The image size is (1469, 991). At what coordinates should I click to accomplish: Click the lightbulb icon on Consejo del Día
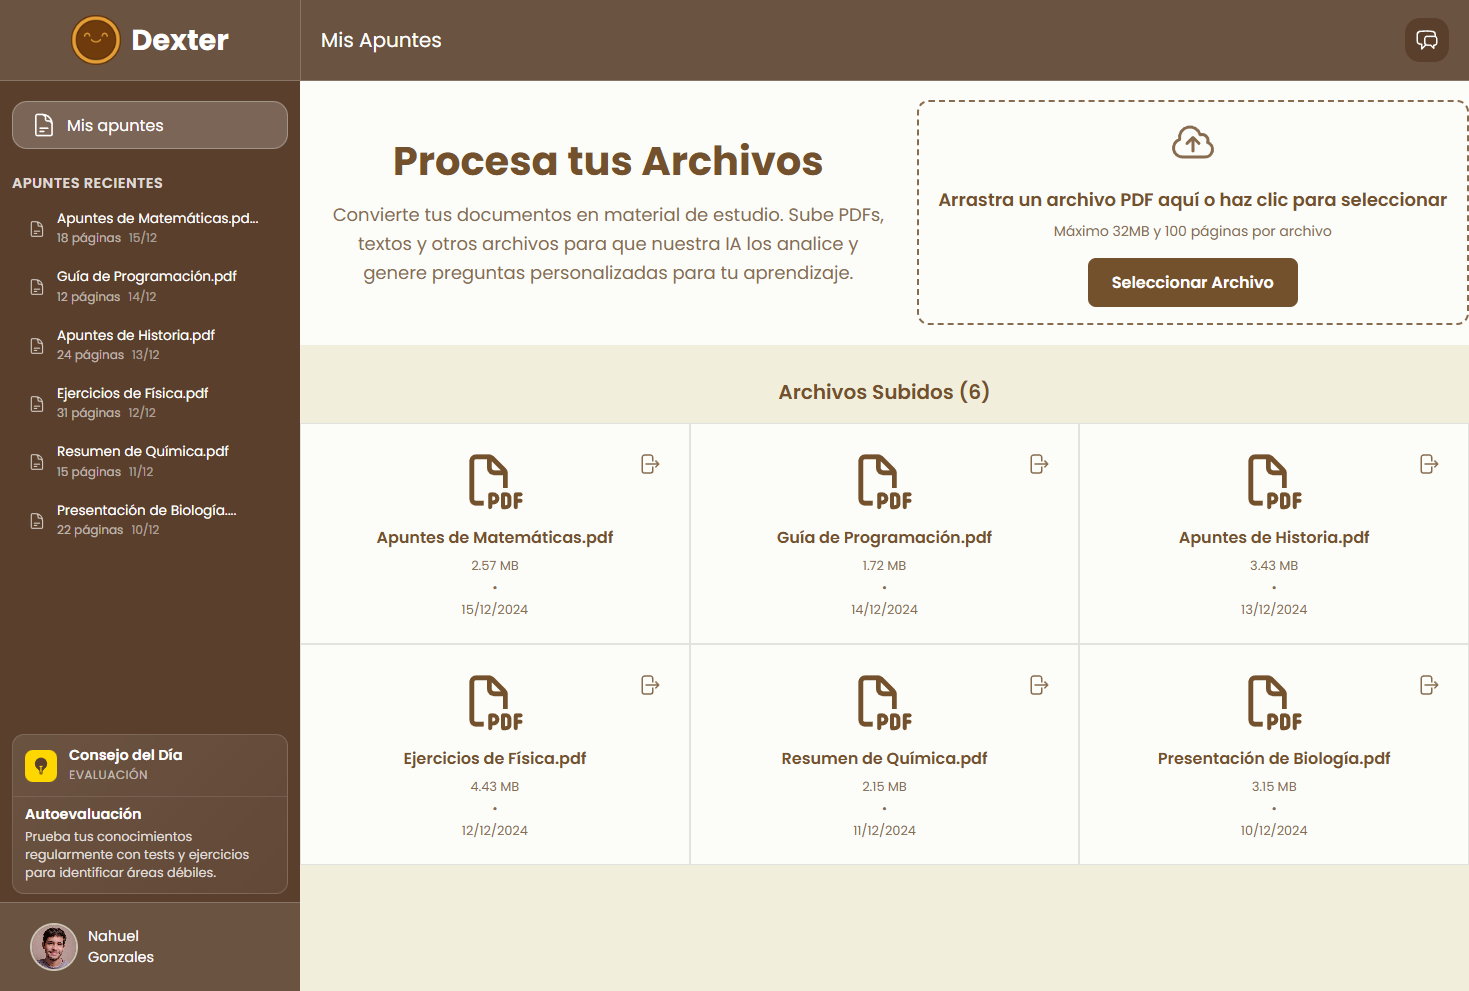click(x=41, y=765)
